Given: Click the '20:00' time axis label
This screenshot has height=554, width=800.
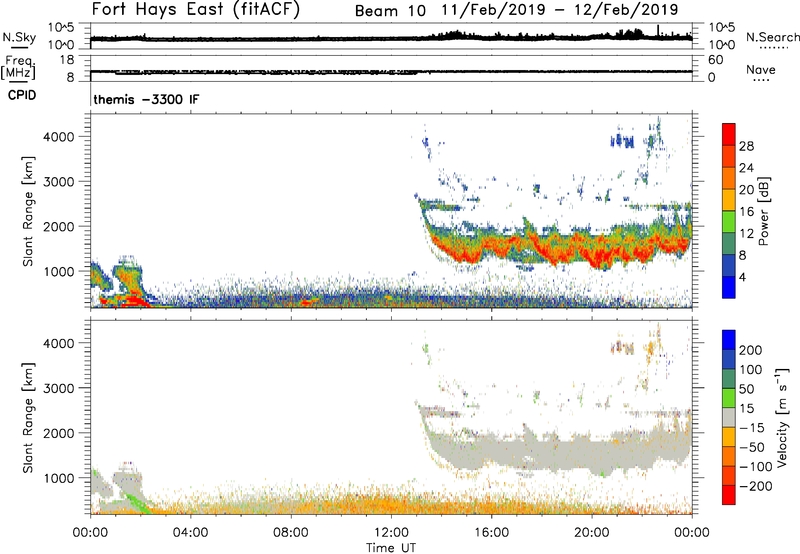Looking at the screenshot, I should (x=591, y=533).
